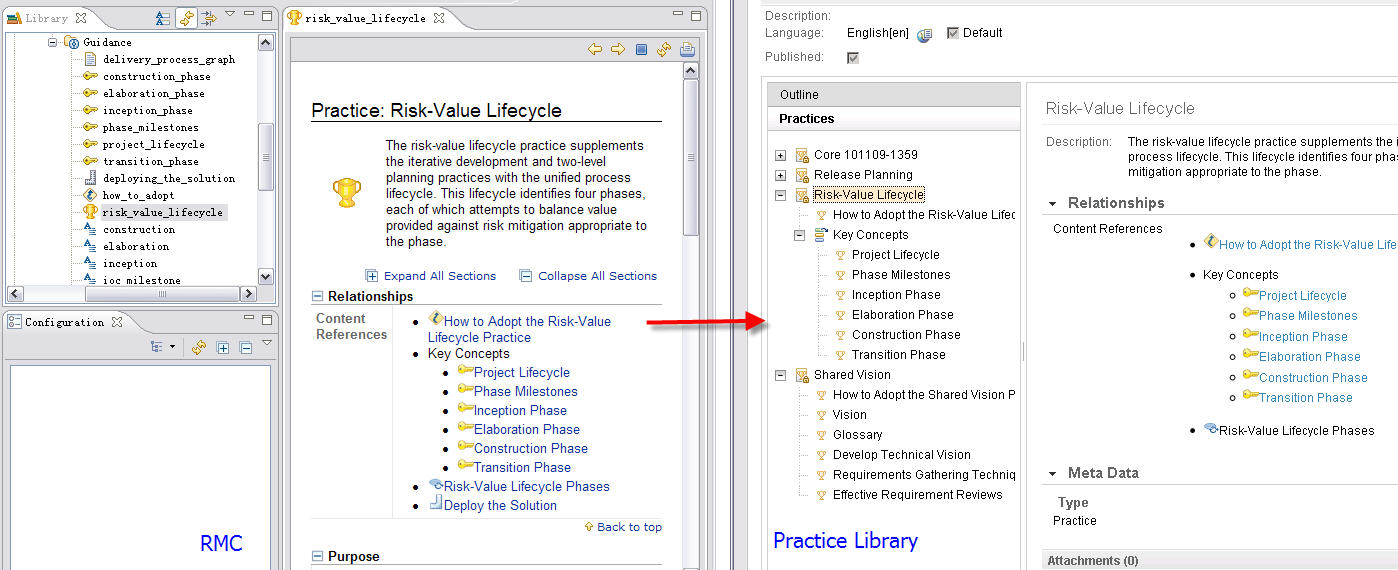
Task: Click Library horizontal scrollbar right arrow
Action: point(248,294)
